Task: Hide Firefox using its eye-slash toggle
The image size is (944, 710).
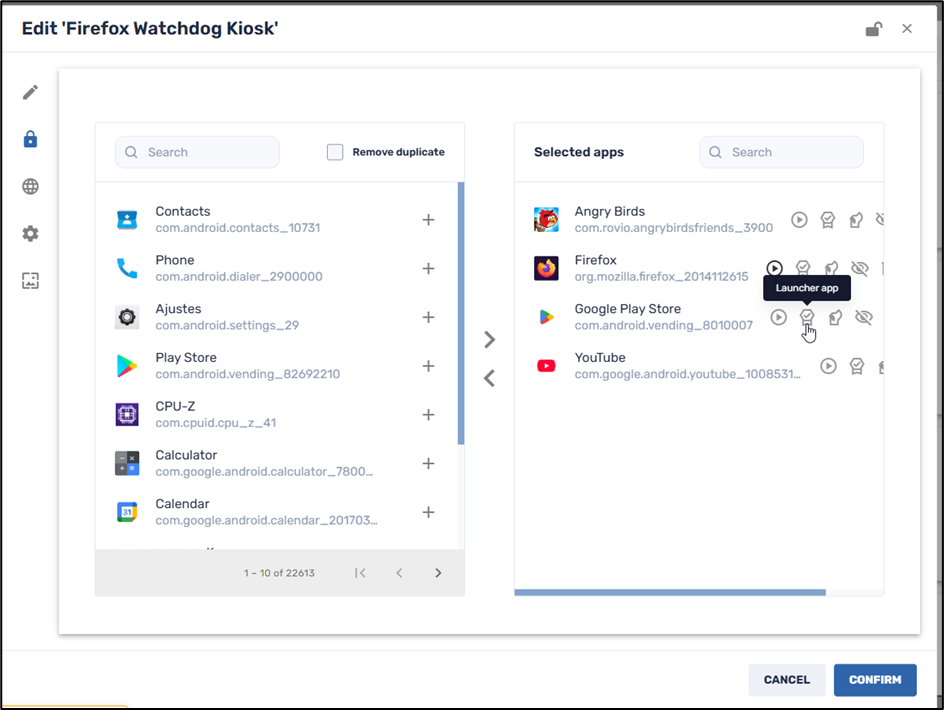Action: tap(859, 268)
